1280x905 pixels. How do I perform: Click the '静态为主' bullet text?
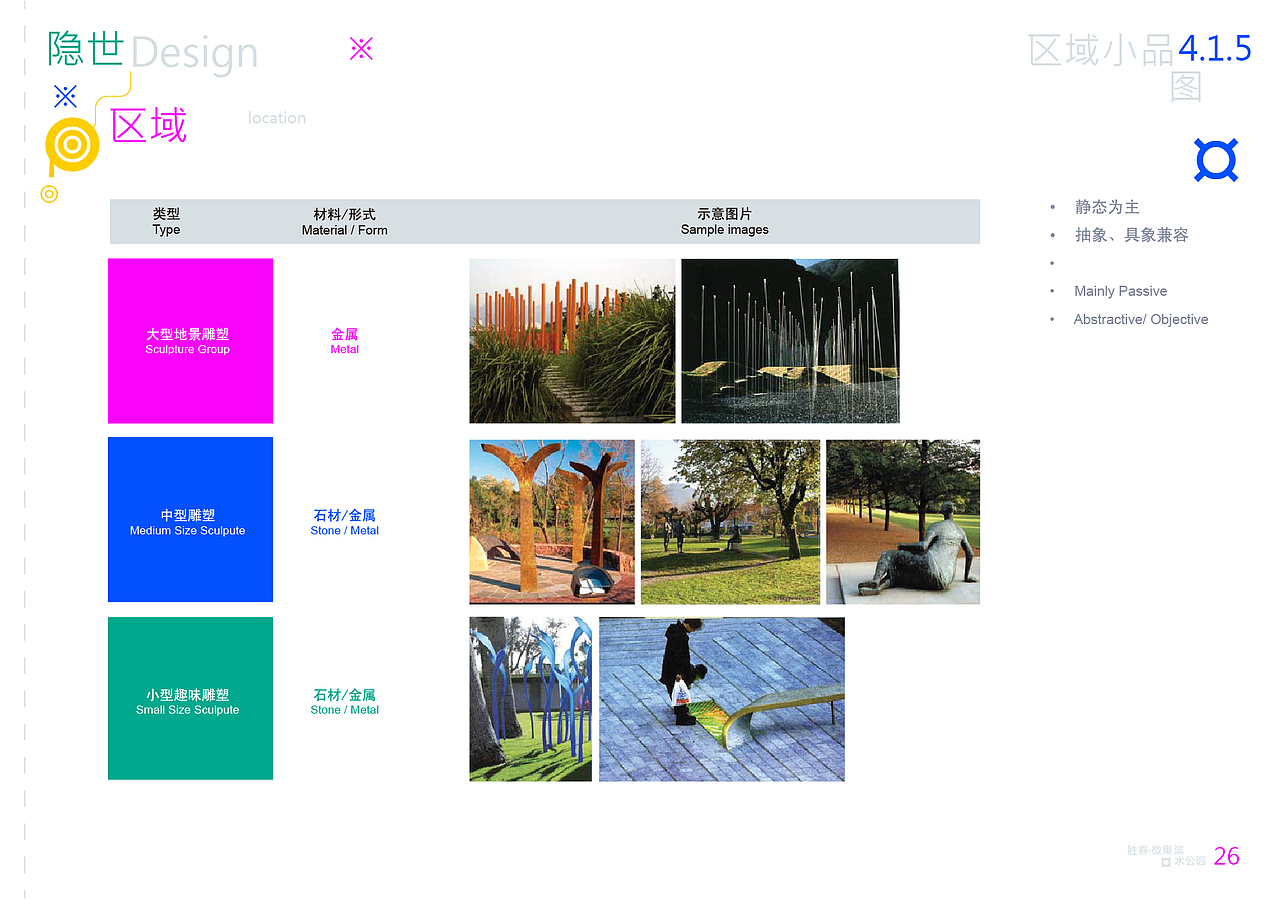(1107, 207)
